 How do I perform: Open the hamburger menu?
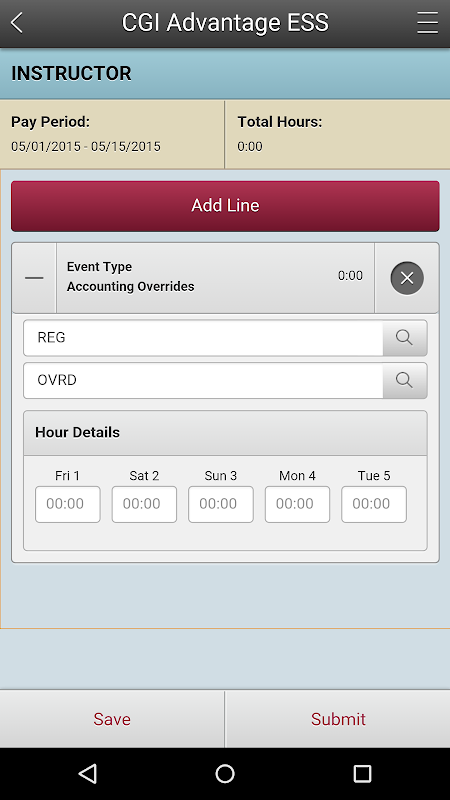point(427,23)
